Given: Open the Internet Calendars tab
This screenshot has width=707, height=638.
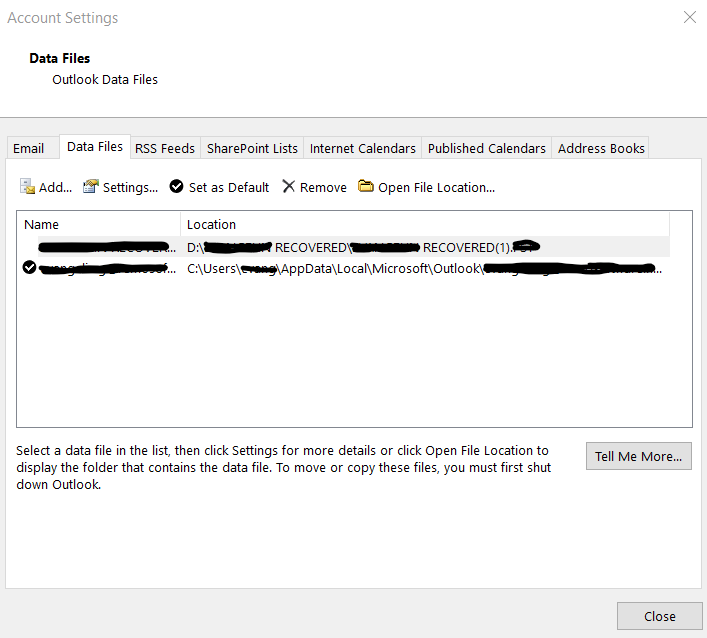Looking at the screenshot, I should pos(363,148).
